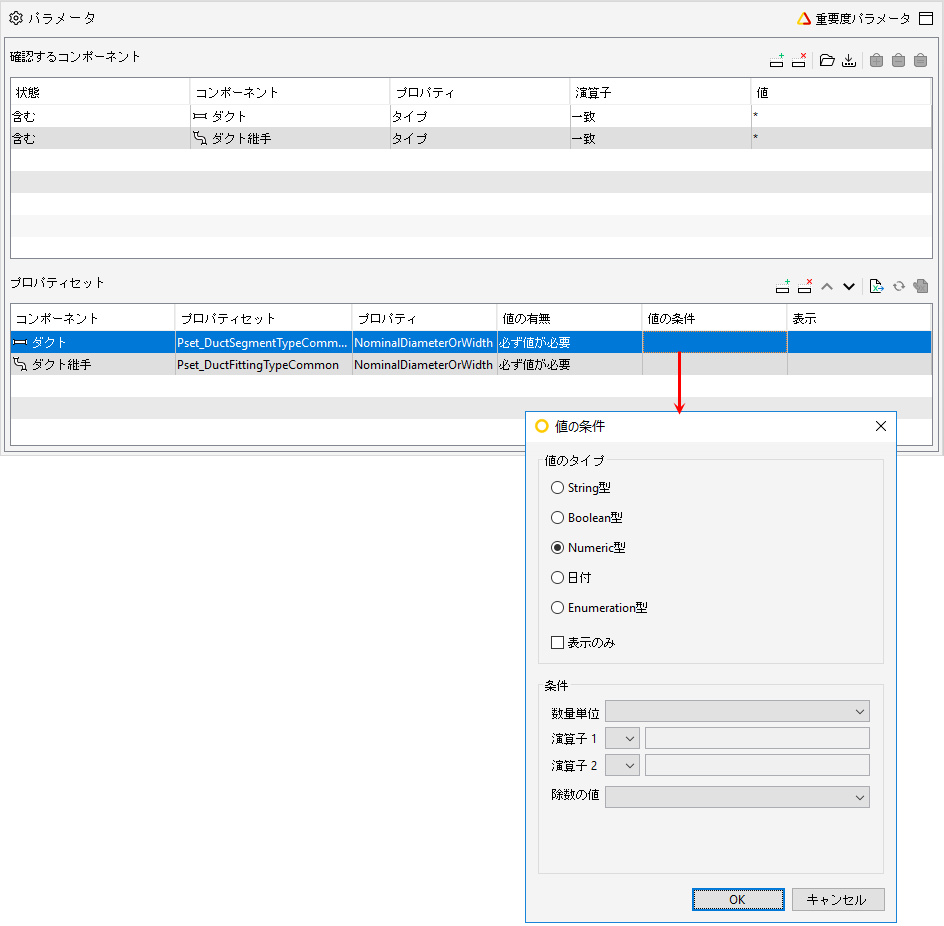Export property sets to Excel icon

877,287
